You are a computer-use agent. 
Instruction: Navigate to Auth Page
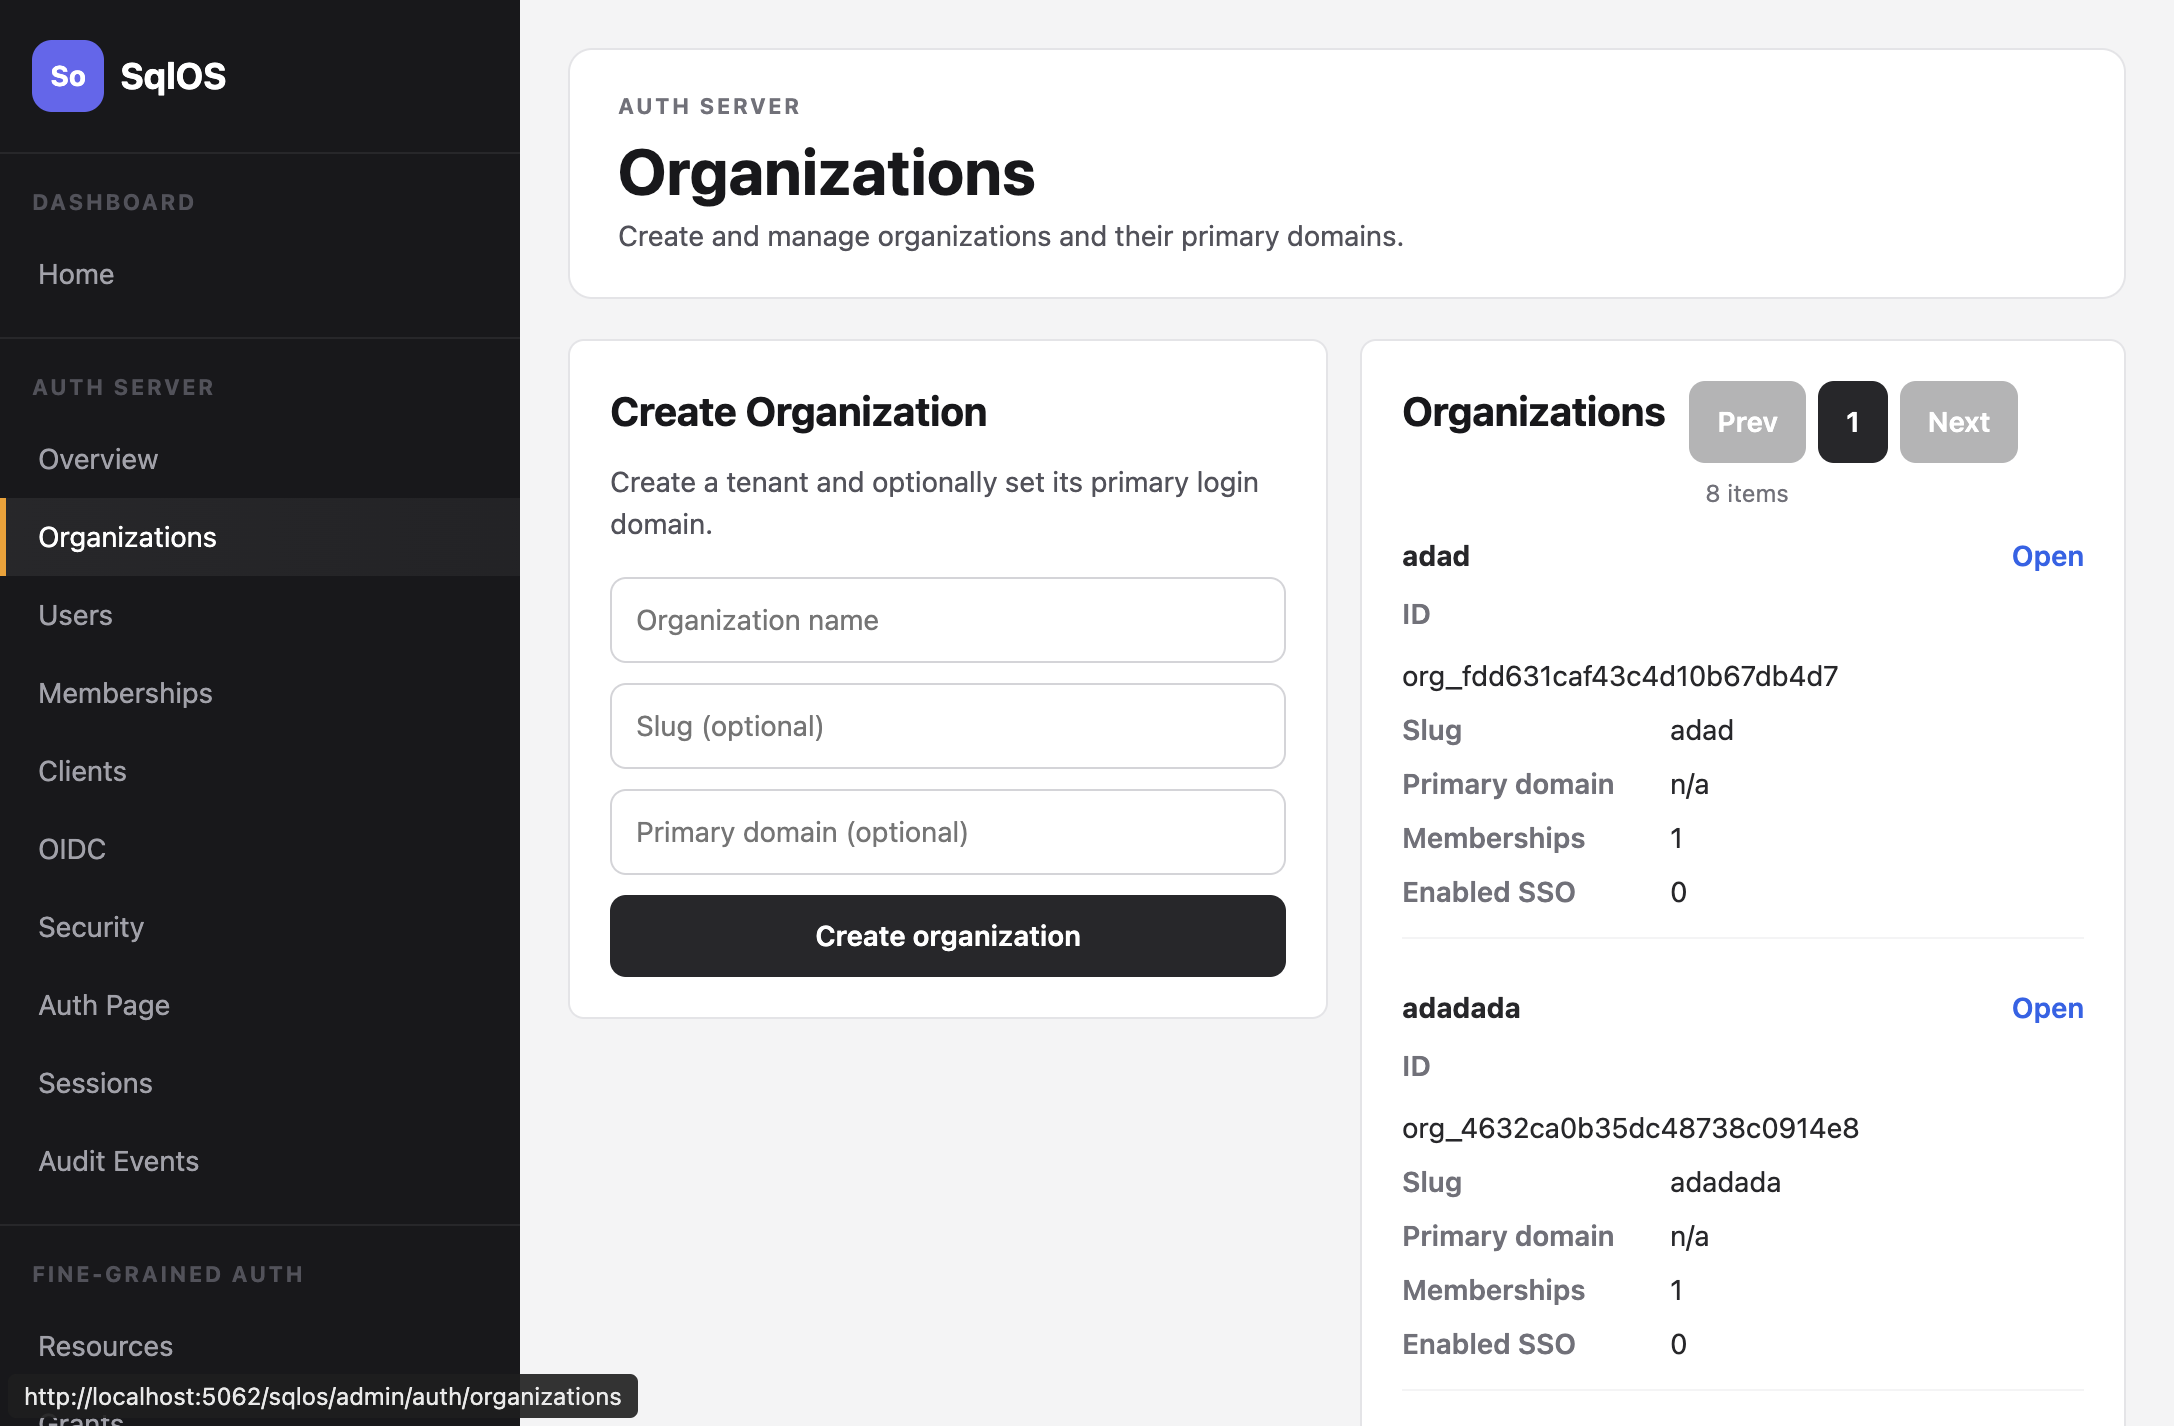[104, 1005]
